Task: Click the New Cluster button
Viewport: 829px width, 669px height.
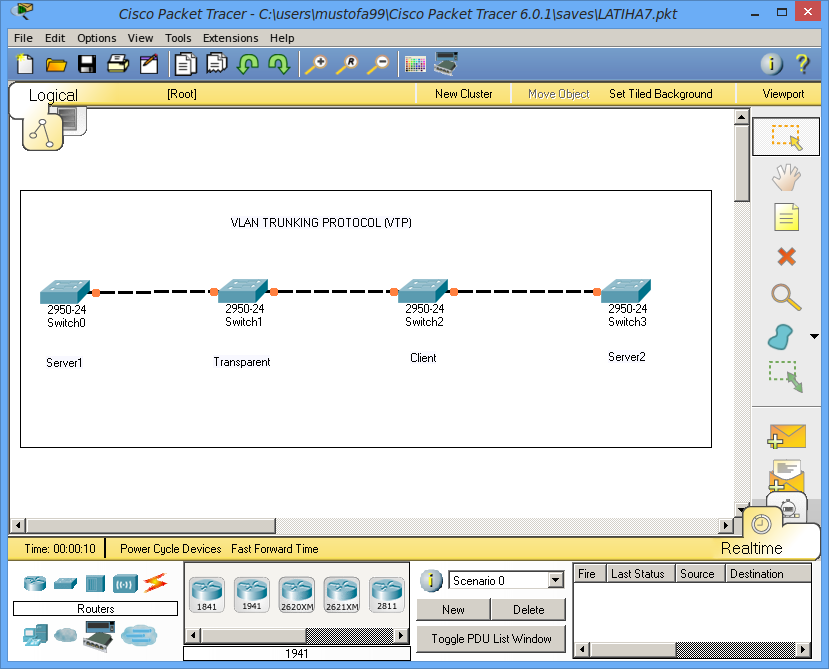Action: pyautogui.click(x=464, y=94)
